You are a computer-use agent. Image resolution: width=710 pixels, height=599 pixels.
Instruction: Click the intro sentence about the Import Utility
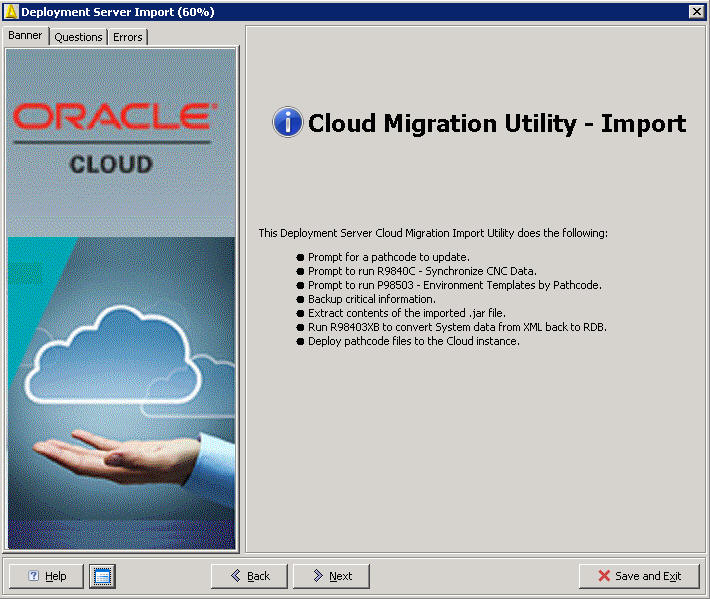pyautogui.click(x=433, y=233)
